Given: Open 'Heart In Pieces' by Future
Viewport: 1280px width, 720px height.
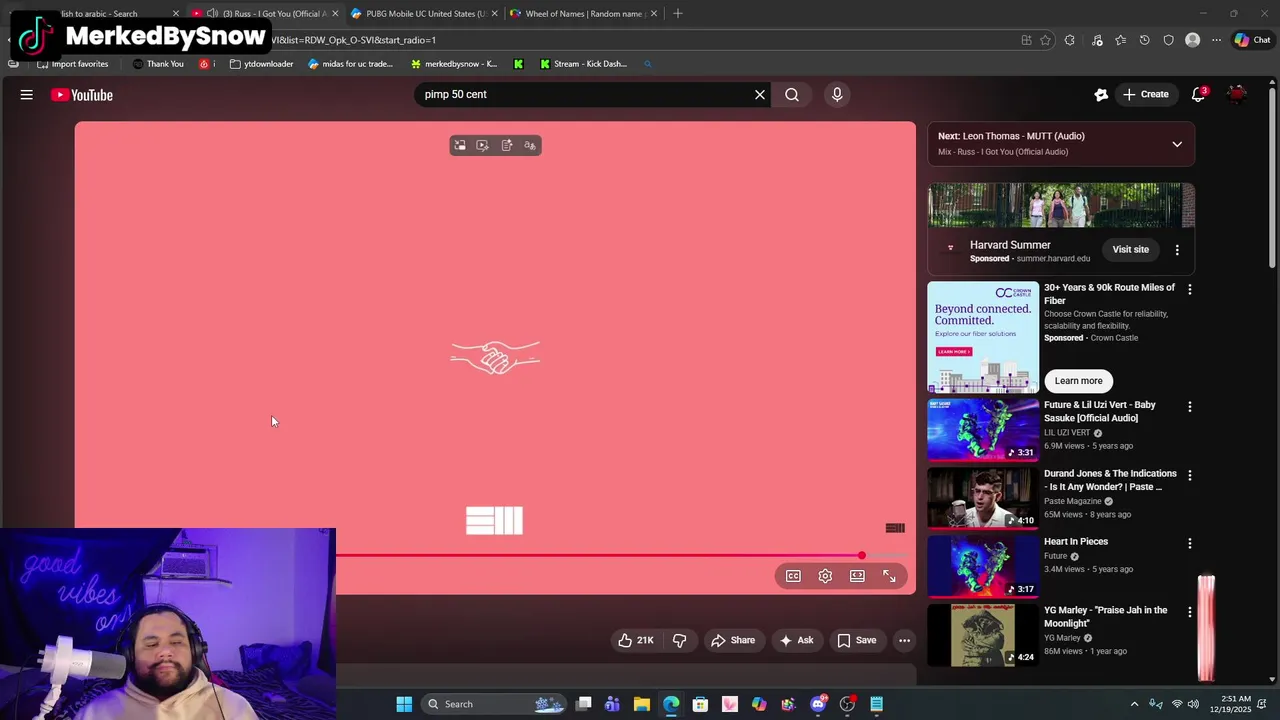Looking at the screenshot, I should [1076, 541].
